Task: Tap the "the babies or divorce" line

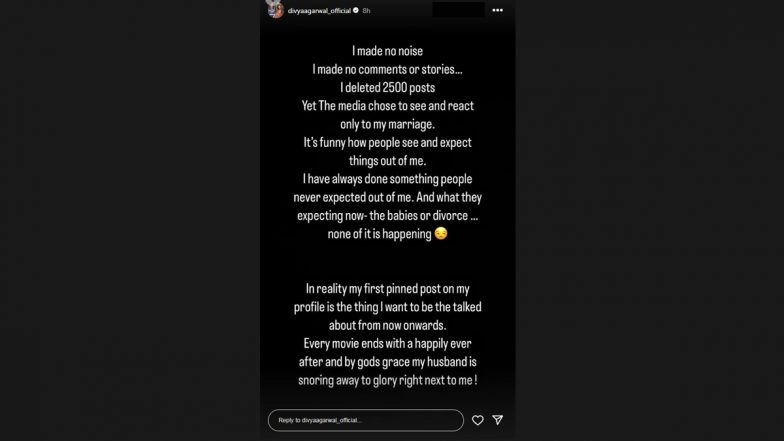Action: click(x=387, y=215)
